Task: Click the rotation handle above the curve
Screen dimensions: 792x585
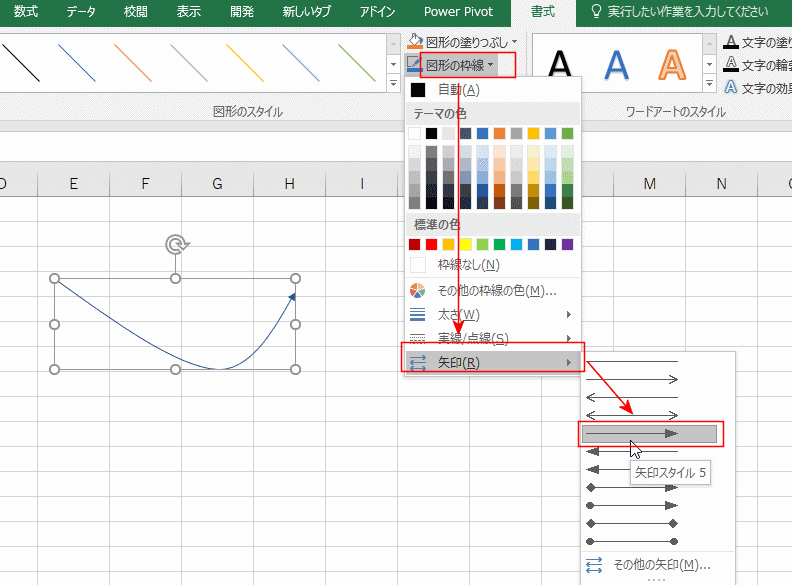Action: (176, 243)
